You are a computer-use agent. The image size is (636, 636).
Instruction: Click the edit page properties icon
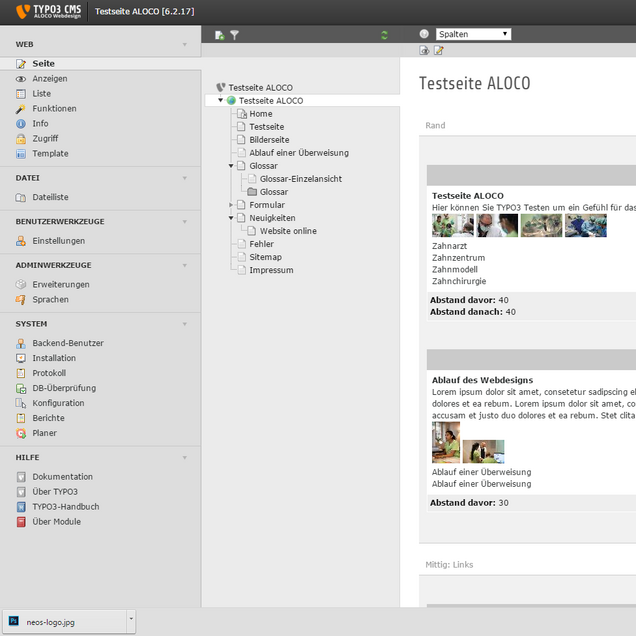438,50
